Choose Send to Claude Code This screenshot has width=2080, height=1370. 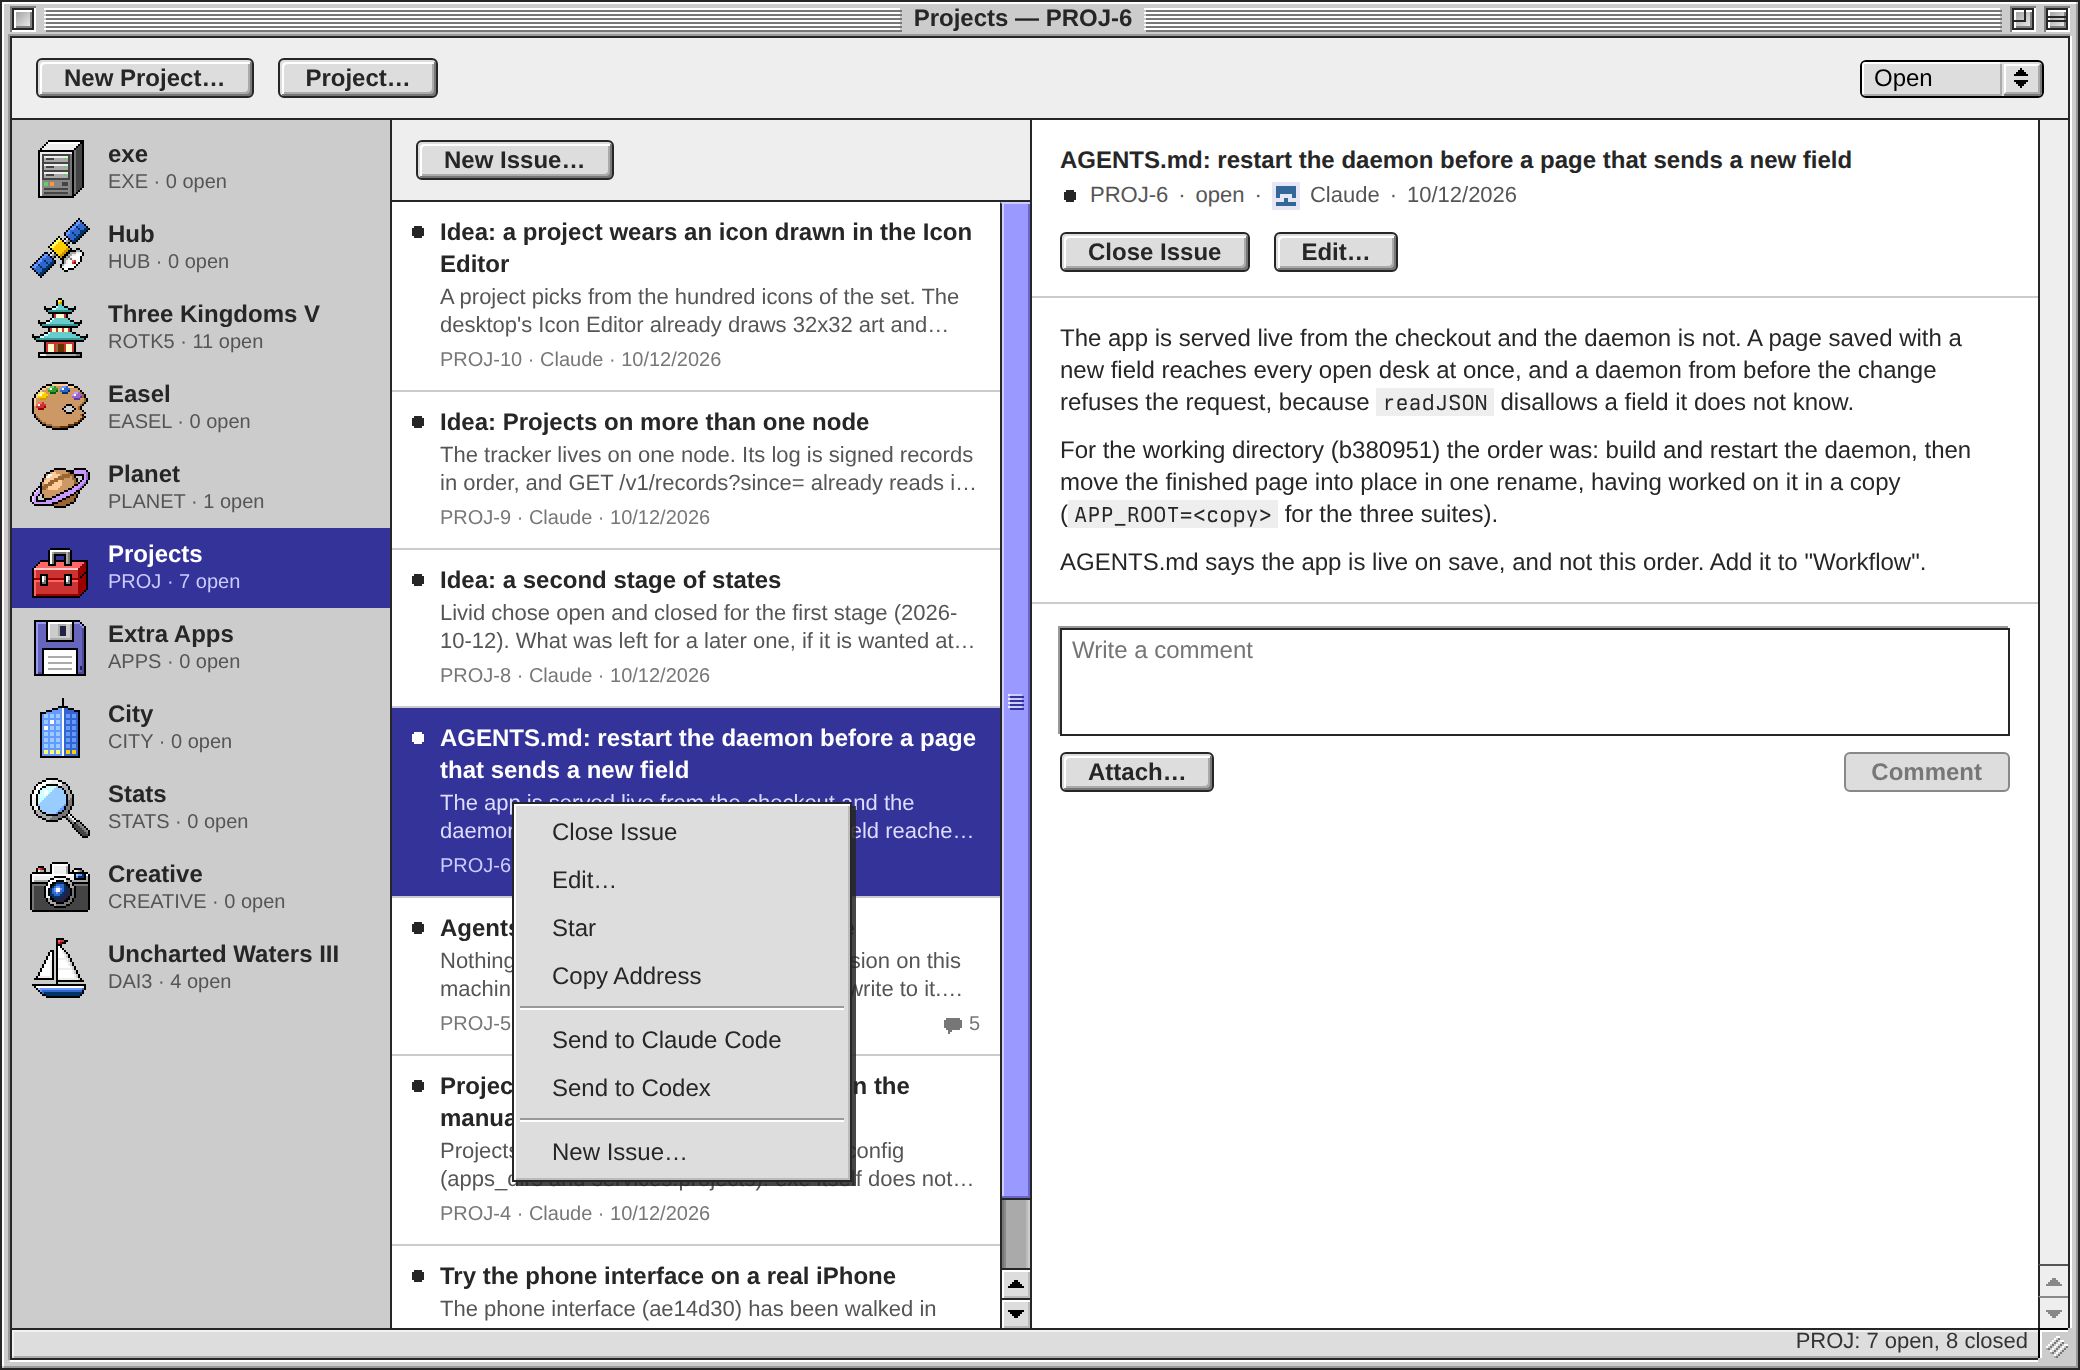(683, 1040)
